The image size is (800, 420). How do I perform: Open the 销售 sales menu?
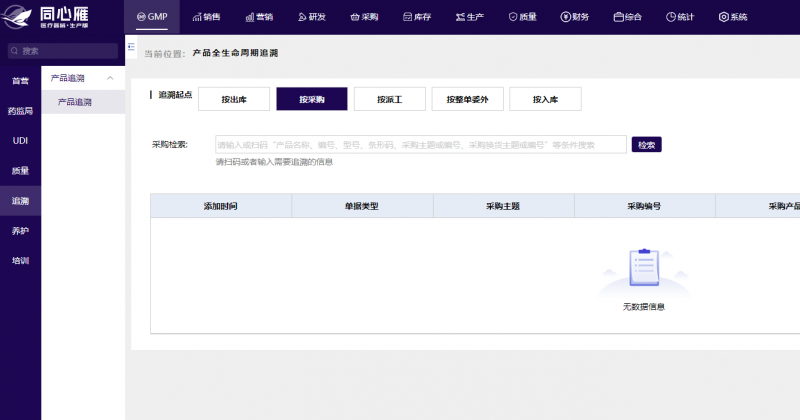click(x=207, y=17)
